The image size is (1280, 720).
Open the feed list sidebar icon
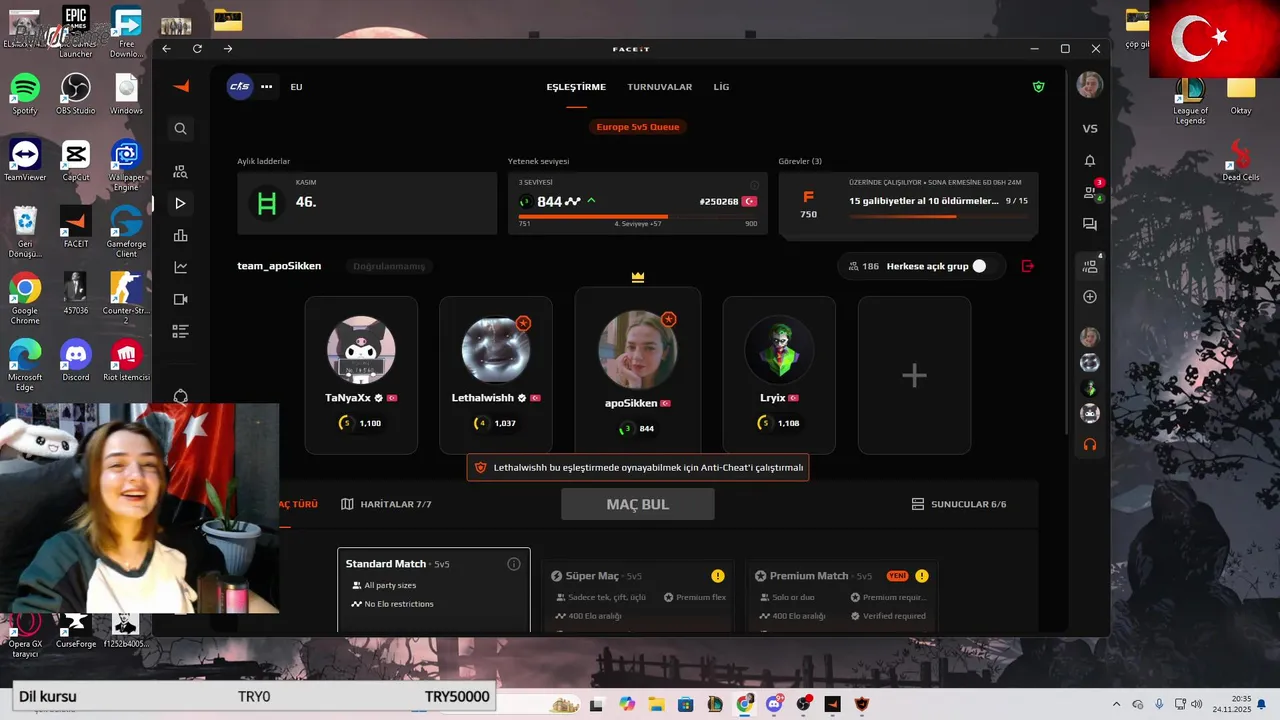point(180,331)
